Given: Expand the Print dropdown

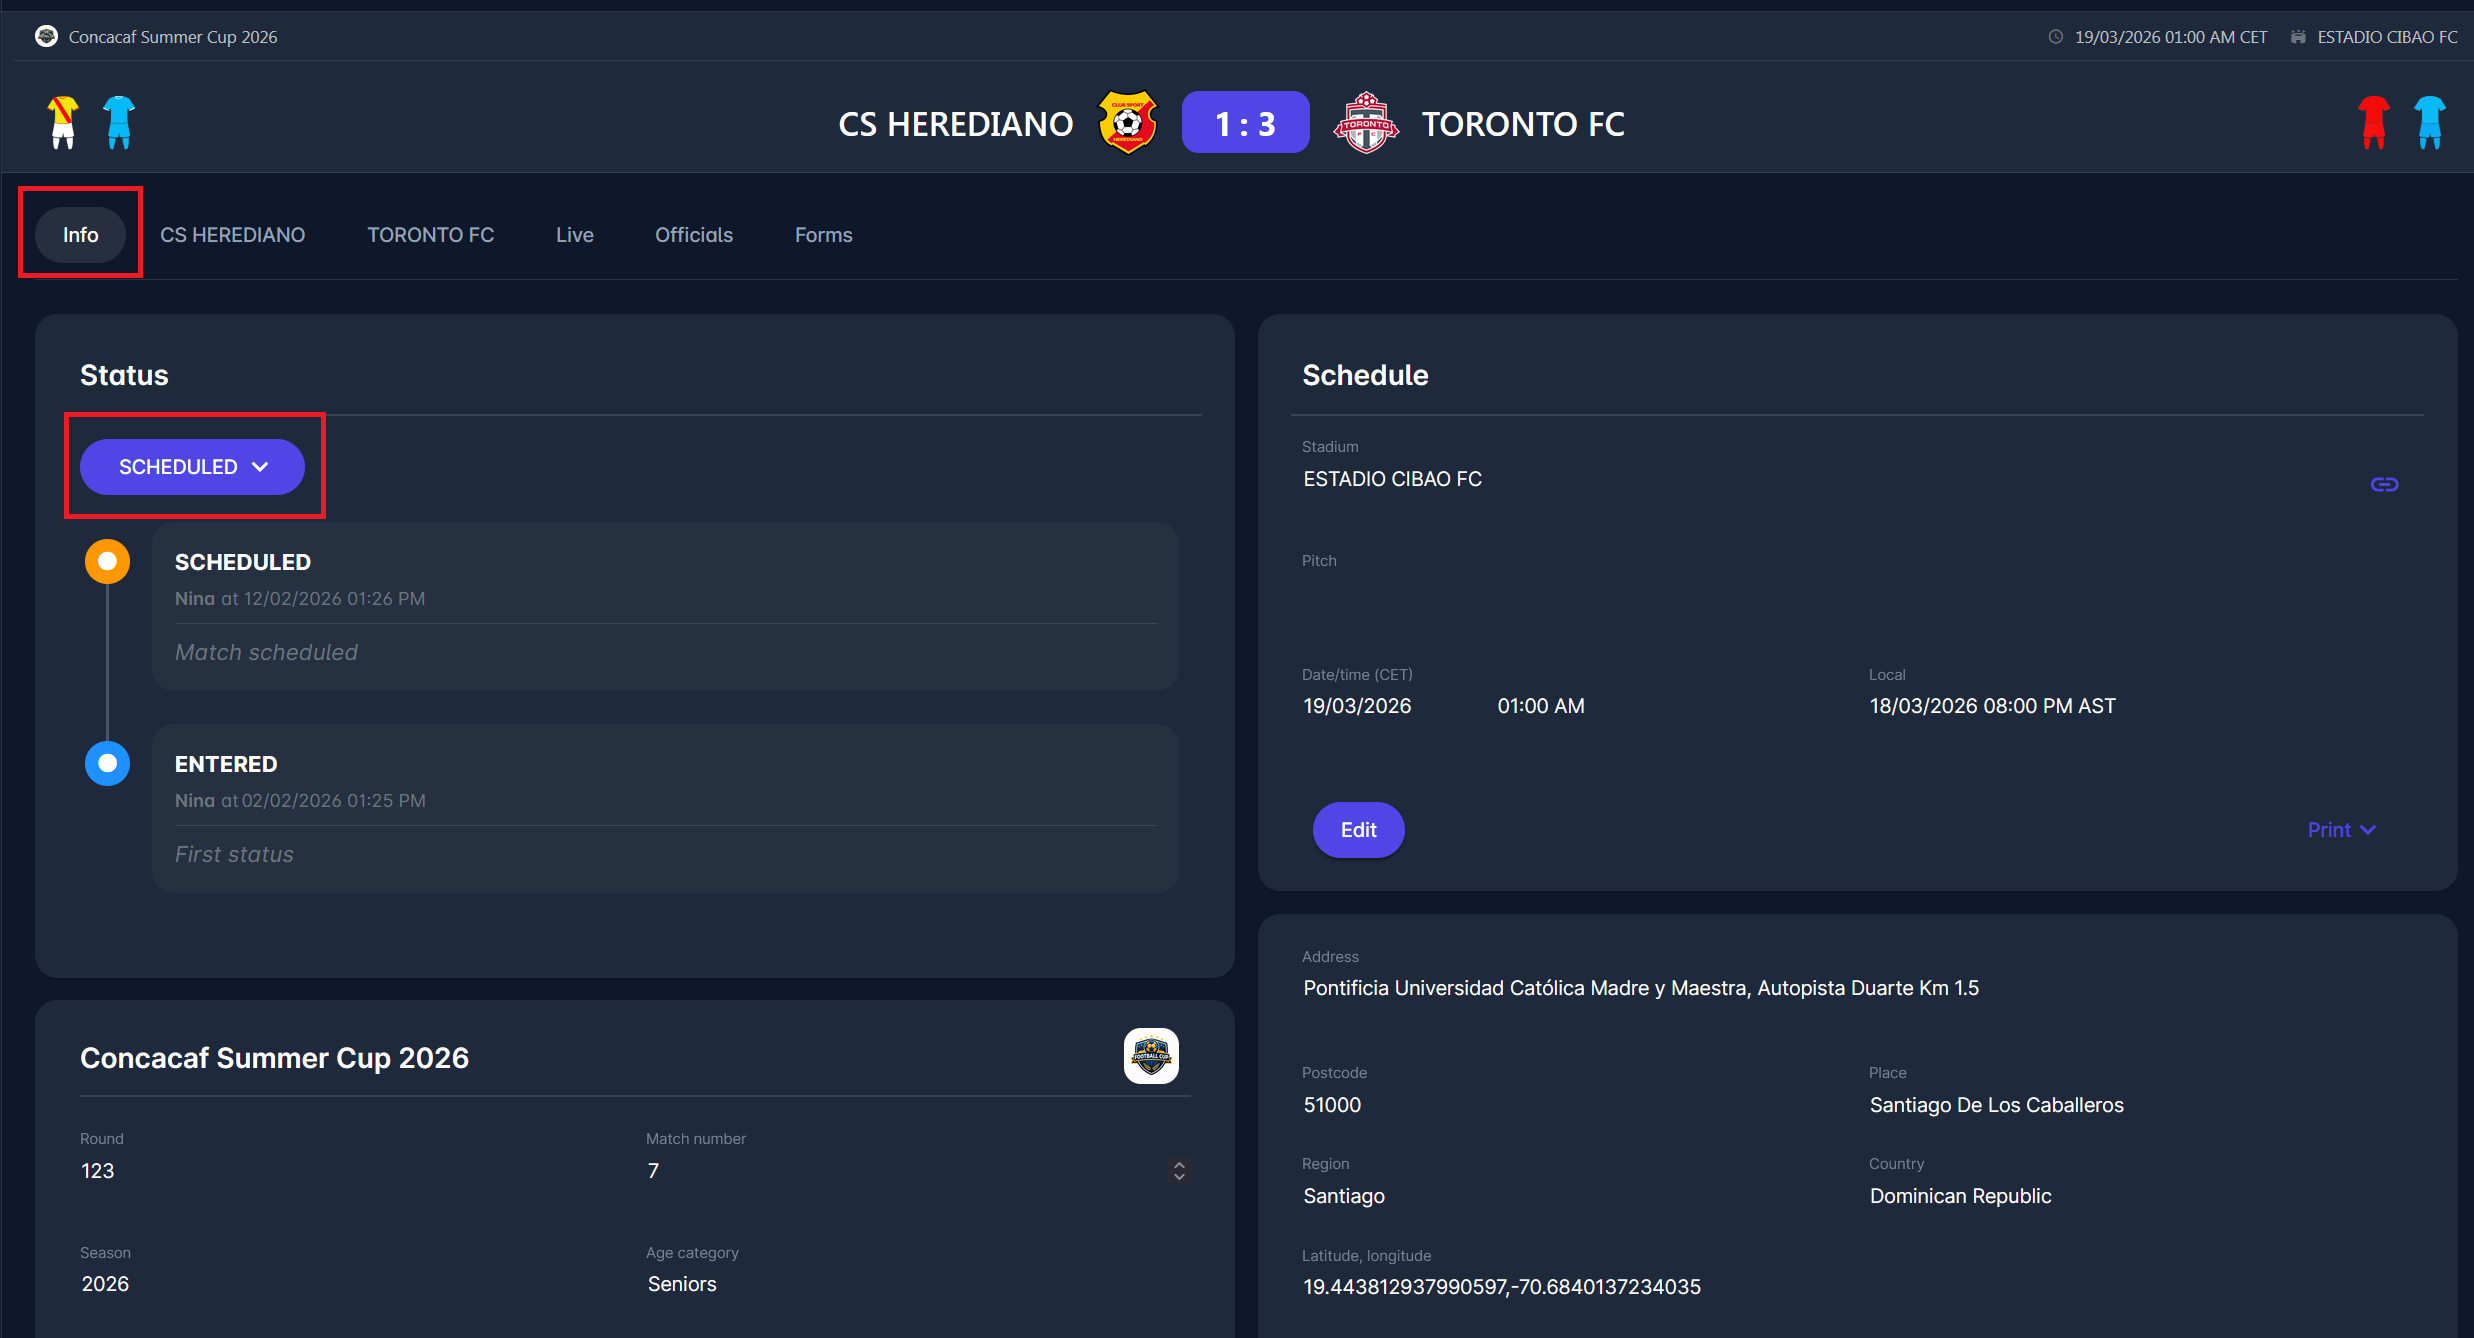Looking at the screenshot, I should 2341,830.
